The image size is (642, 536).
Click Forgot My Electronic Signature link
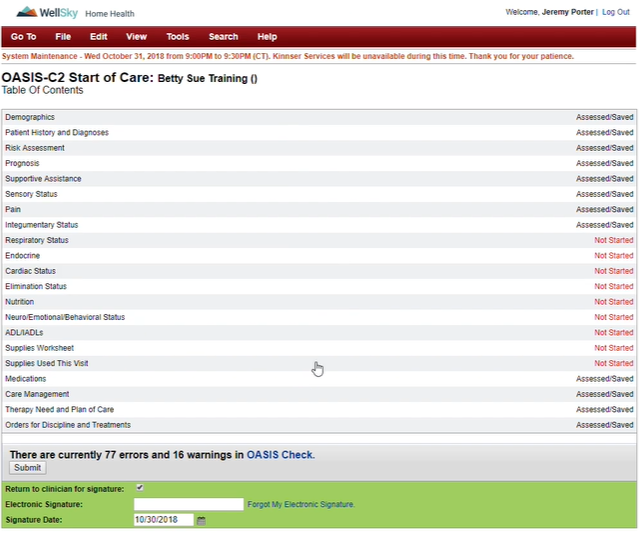coord(301,504)
